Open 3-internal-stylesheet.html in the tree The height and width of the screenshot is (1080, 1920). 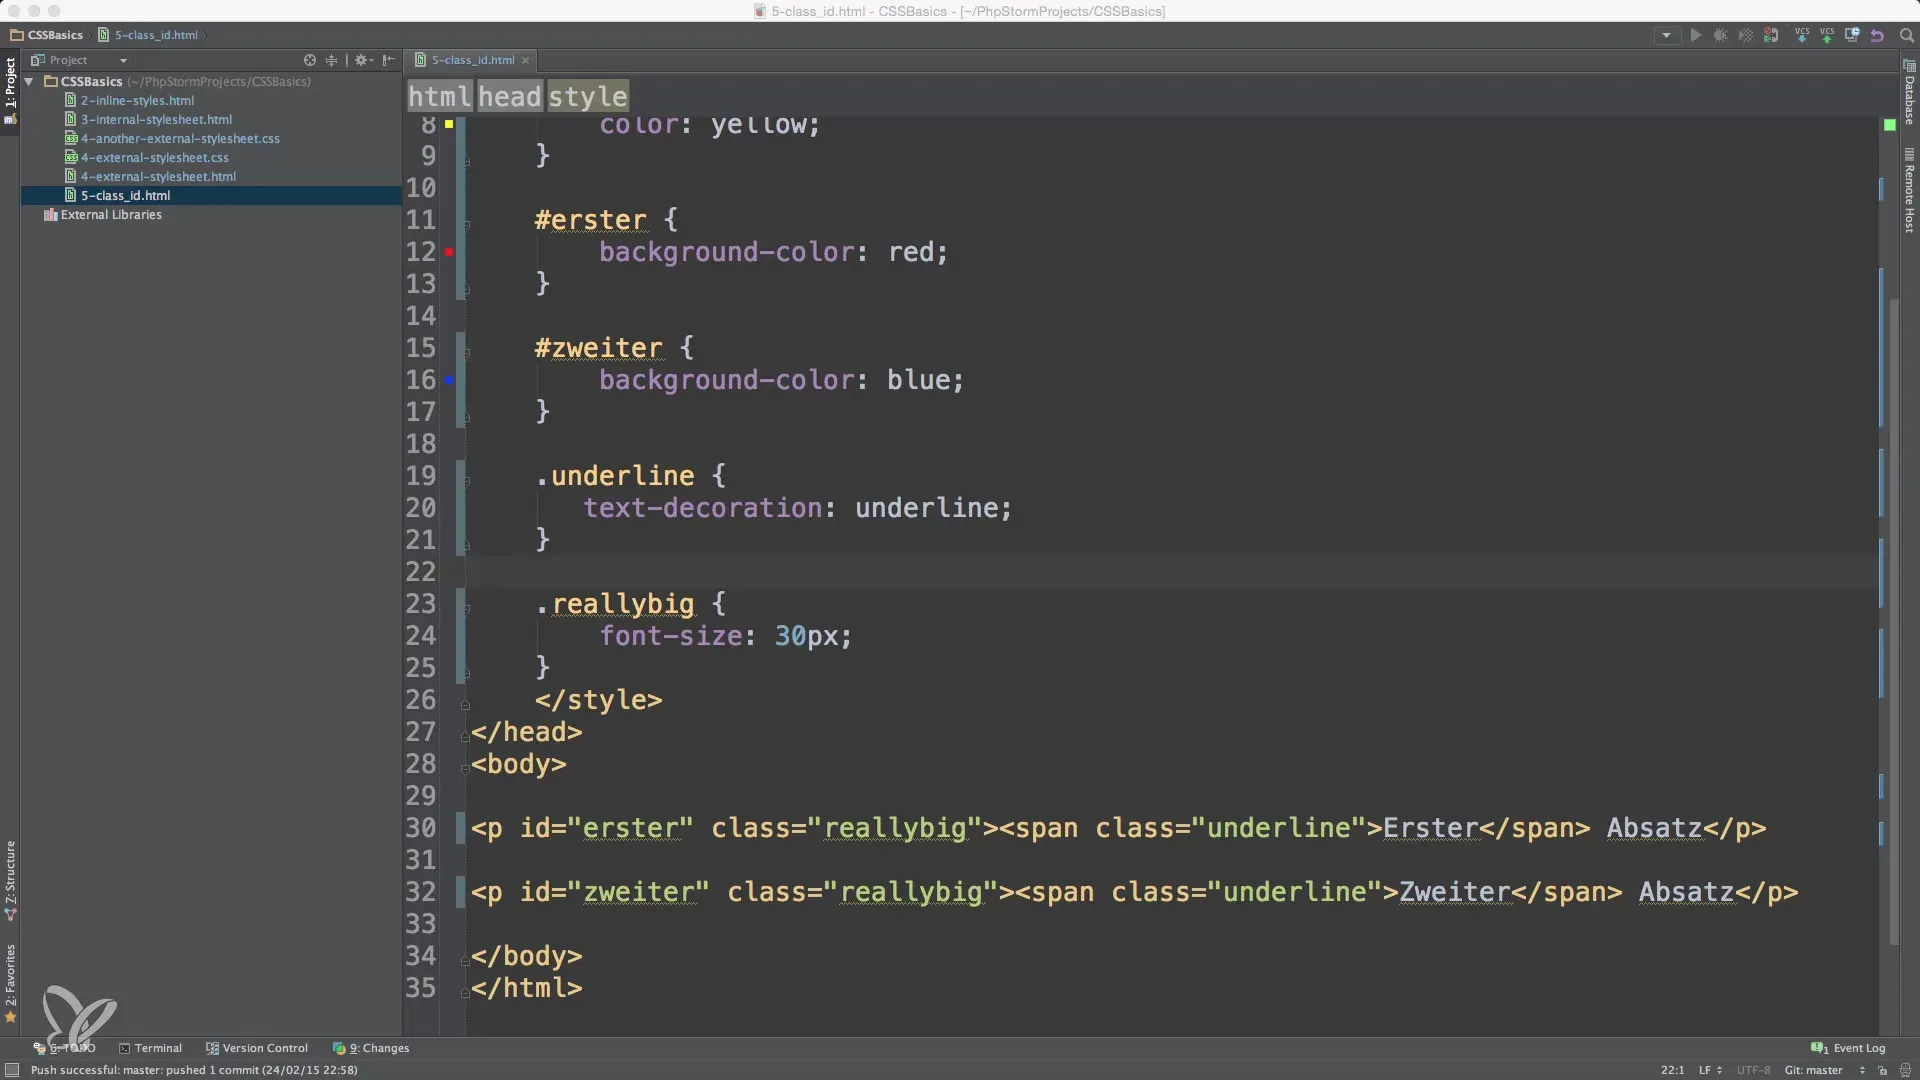point(156,119)
